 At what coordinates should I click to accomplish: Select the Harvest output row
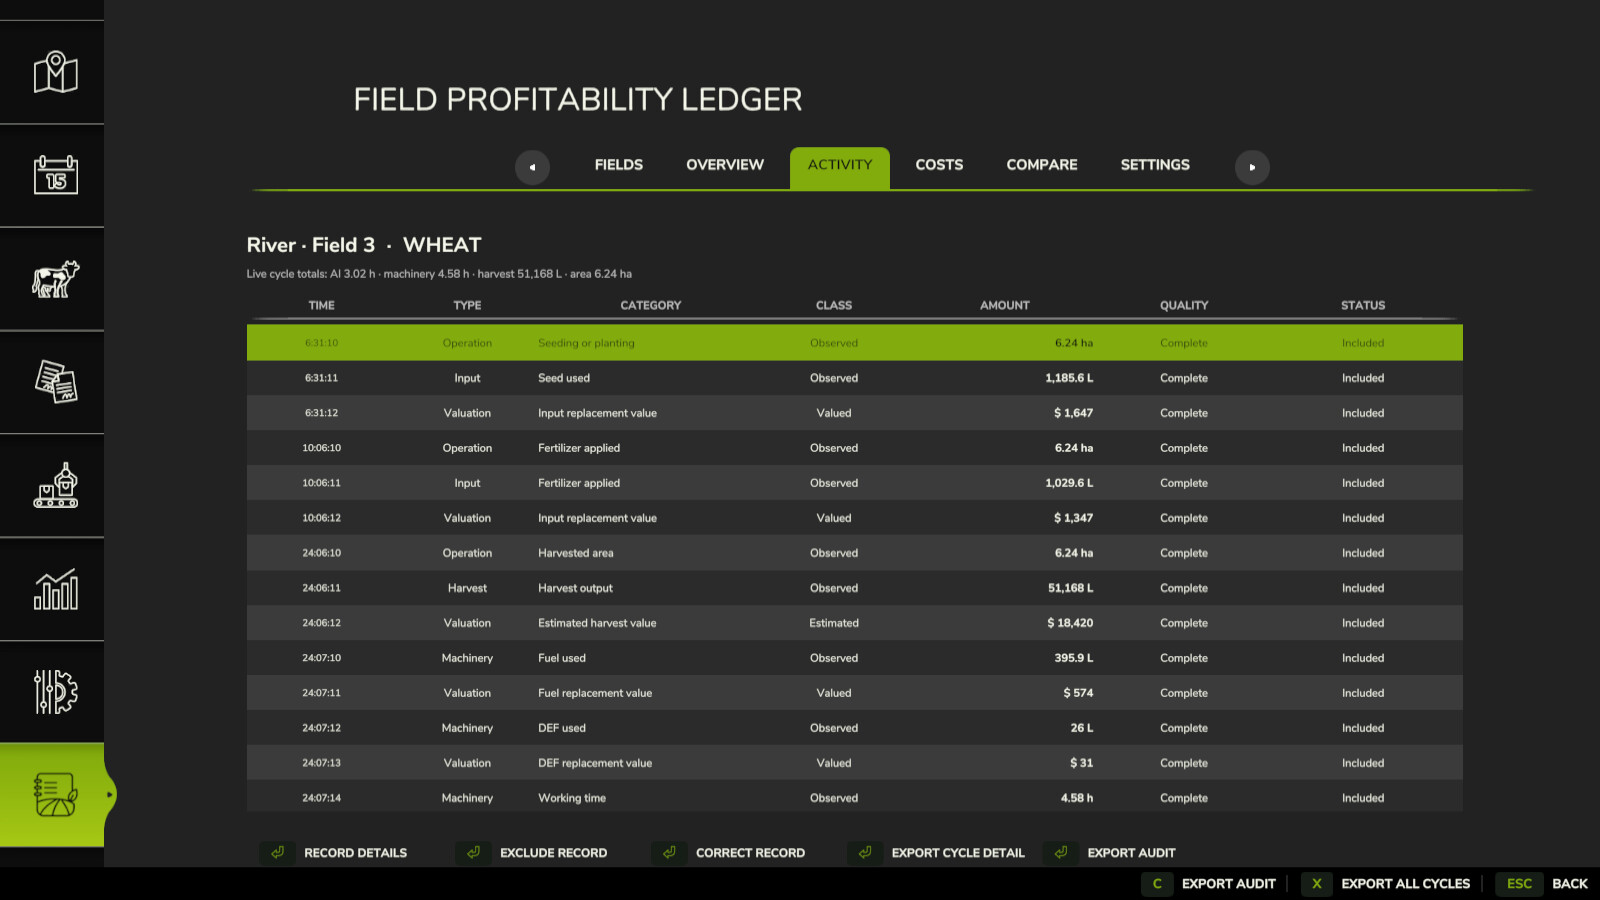click(x=855, y=588)
